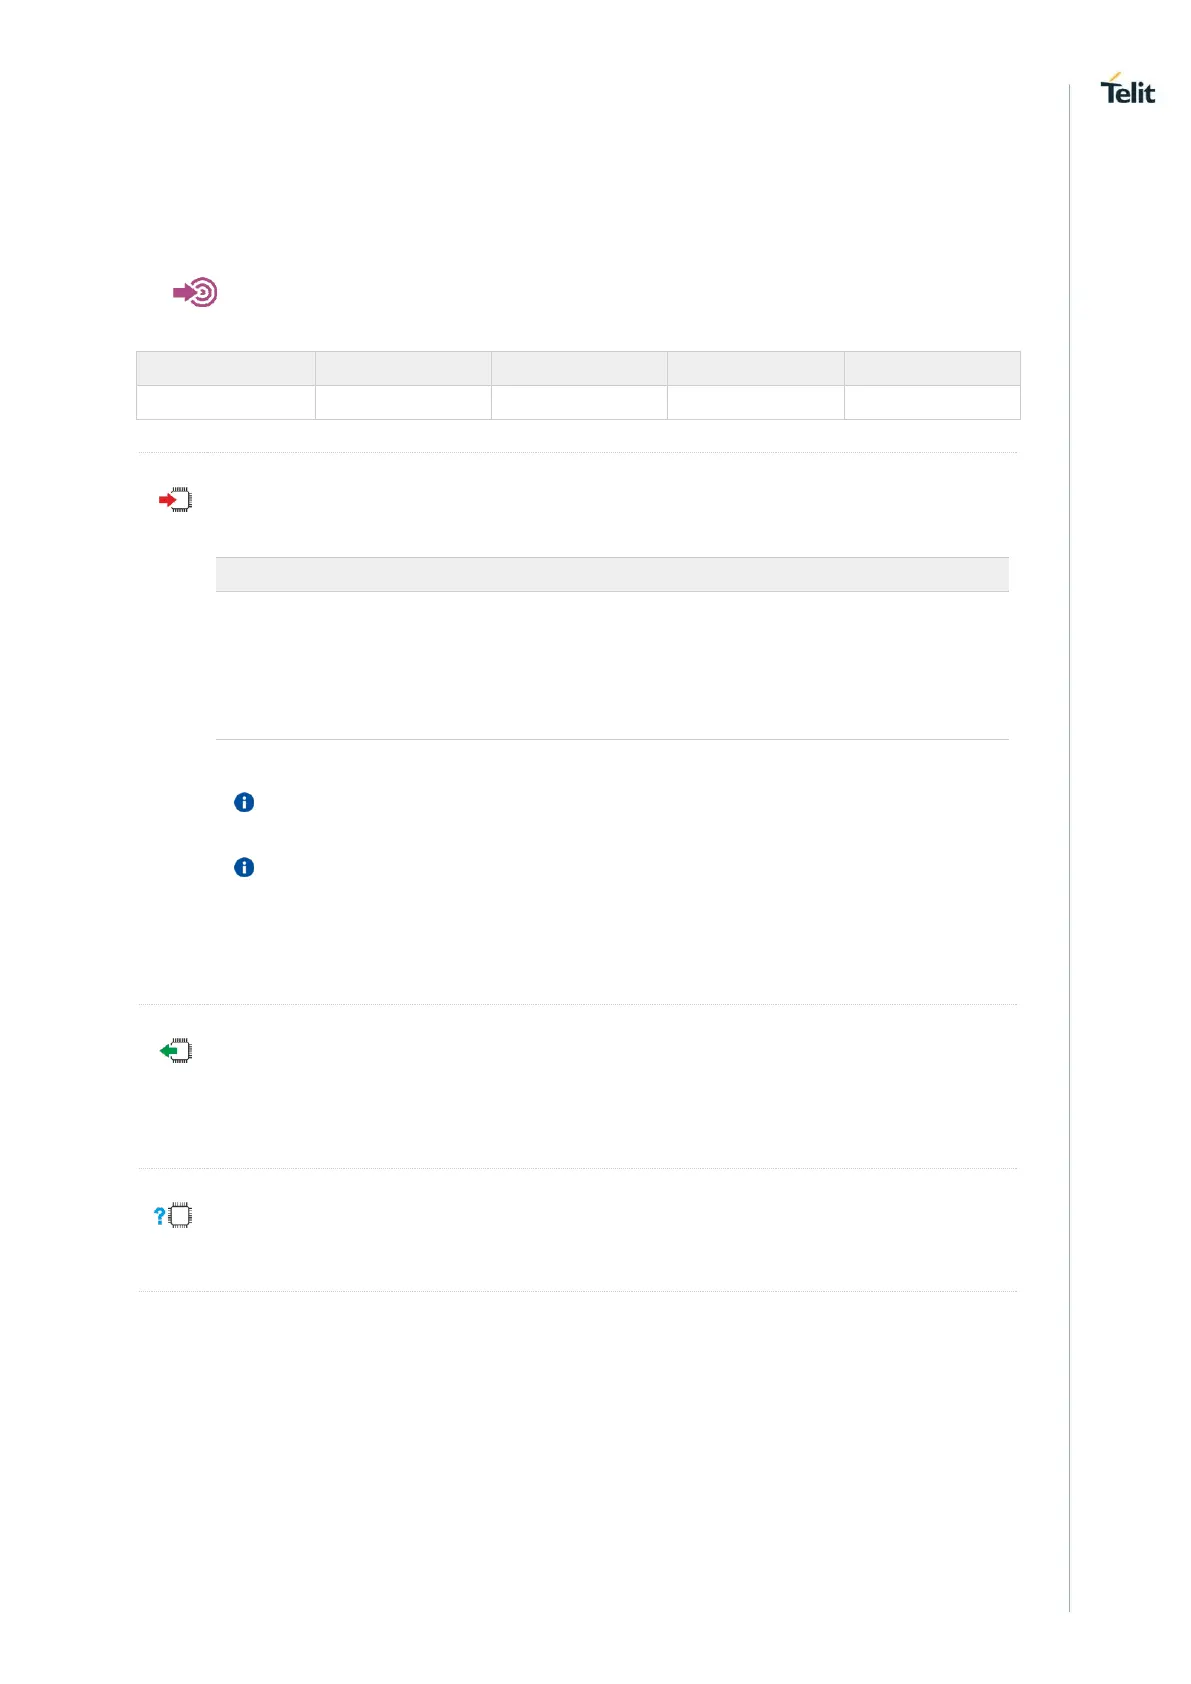Select the second gray header cell of the five-column table
The image size is (1191, 1684).
pyautogui.click(x=403, y=368)
